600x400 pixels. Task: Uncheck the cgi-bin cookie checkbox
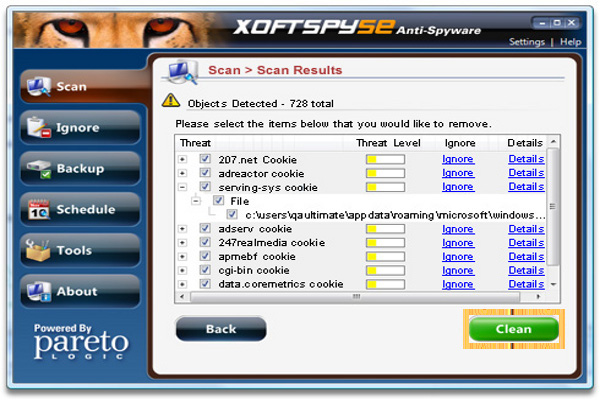tap(205, 270)
